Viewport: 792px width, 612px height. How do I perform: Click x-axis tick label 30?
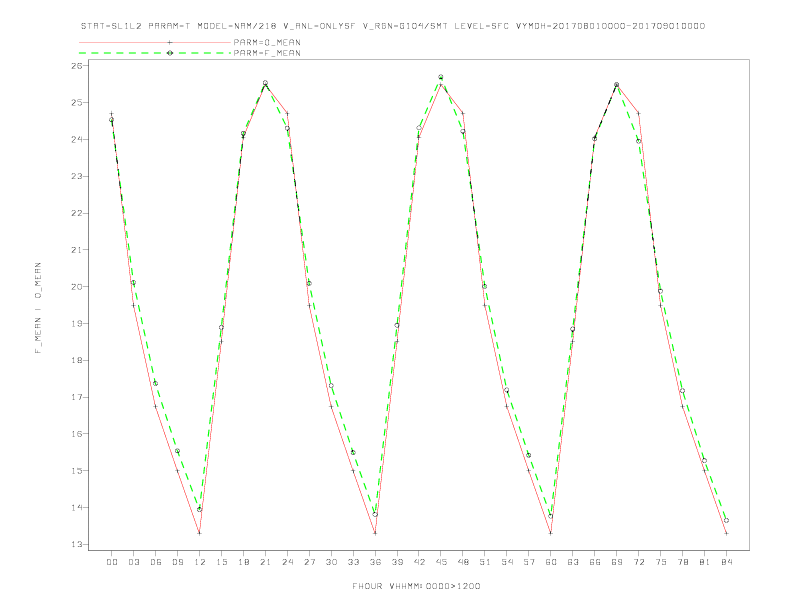pyautogui.click(x=331, y=562)
